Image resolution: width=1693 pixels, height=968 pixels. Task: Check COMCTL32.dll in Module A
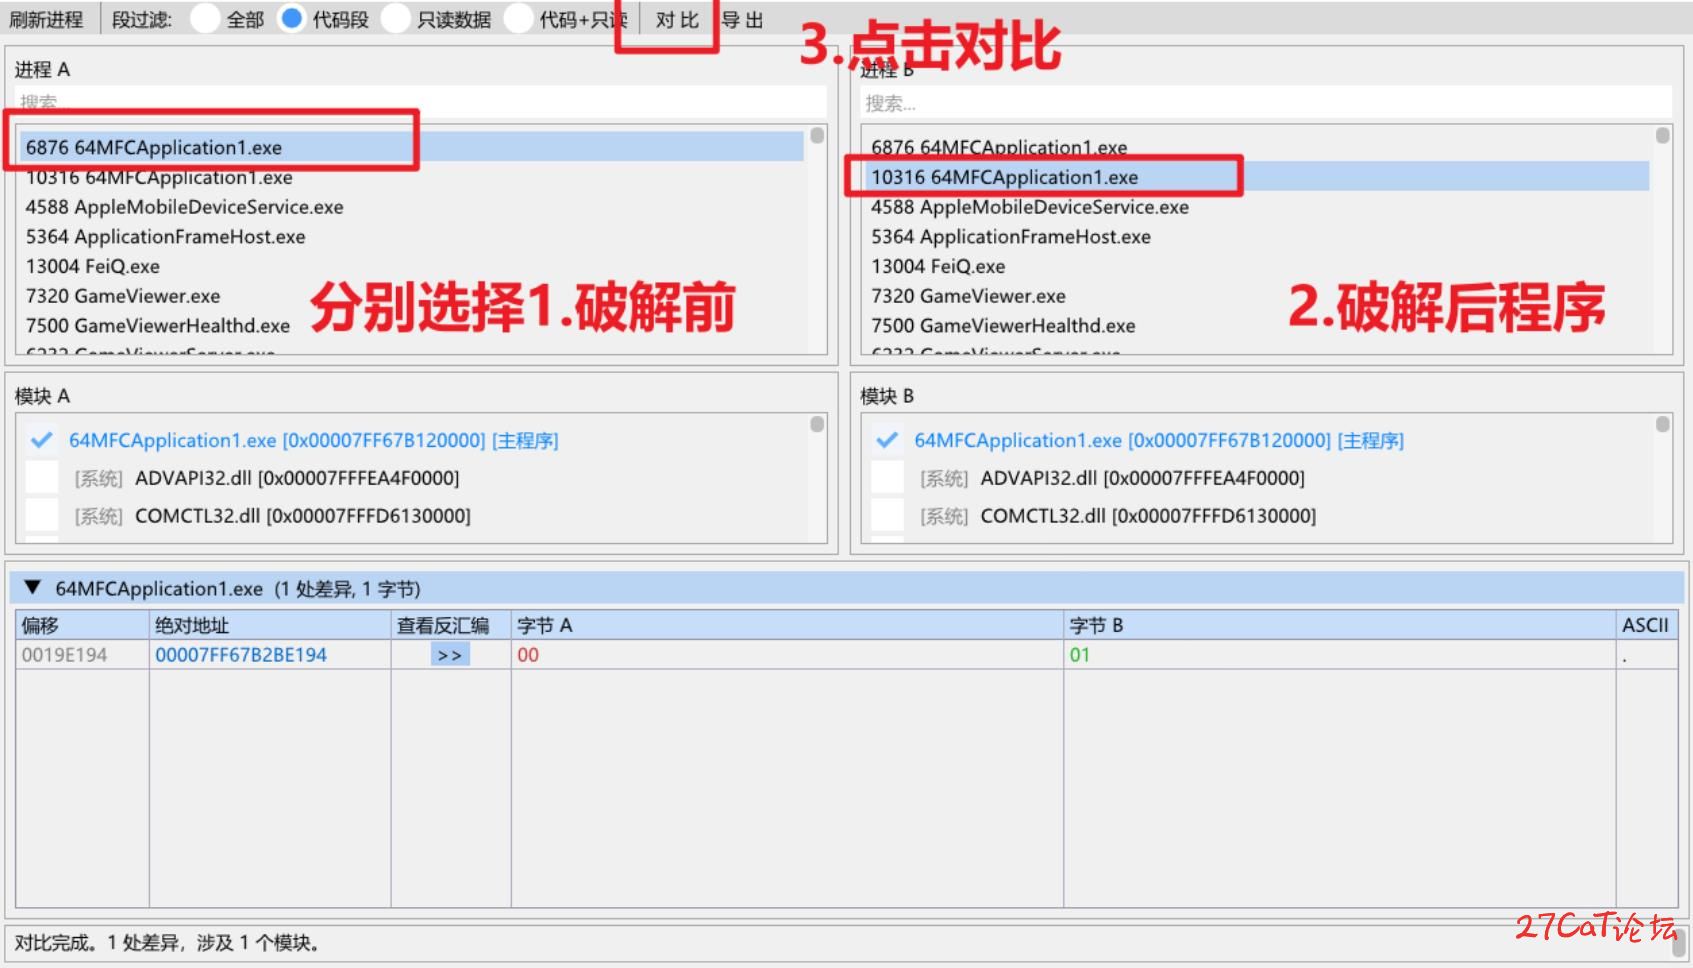(x=42, y=516)
